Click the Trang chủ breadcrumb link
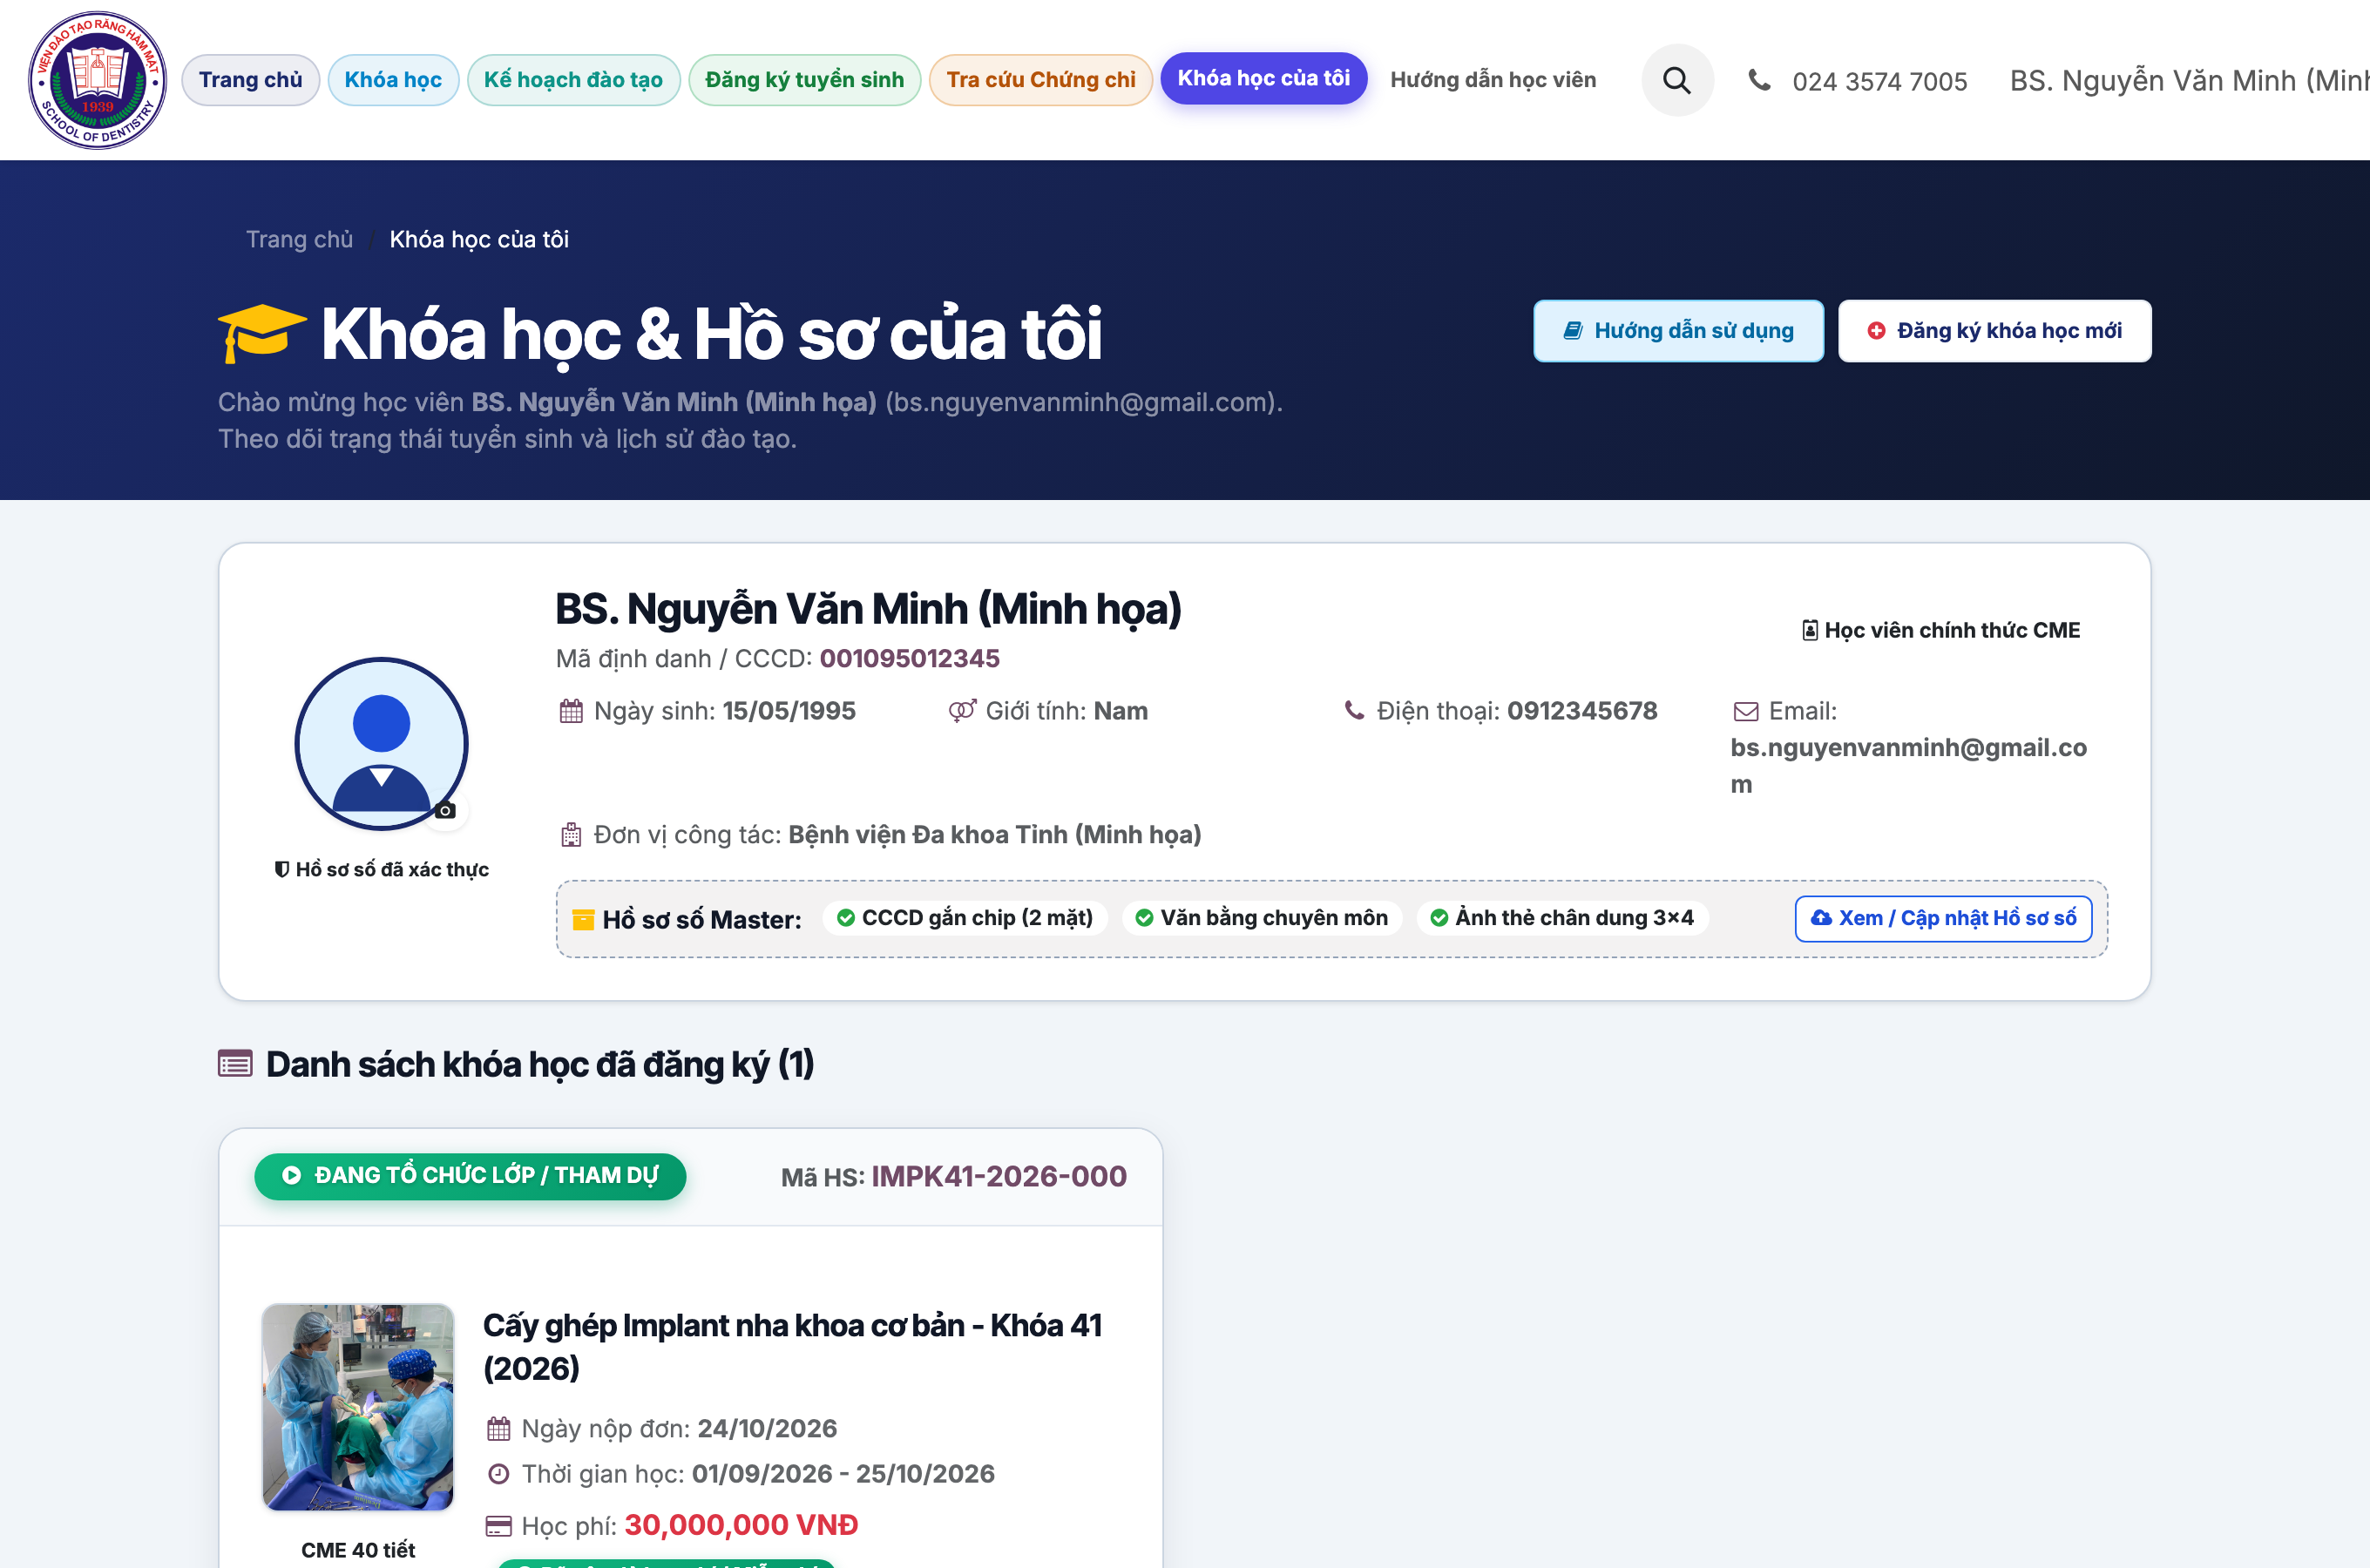Screen dimensions: 2370x1568 (x=299, y=239)
